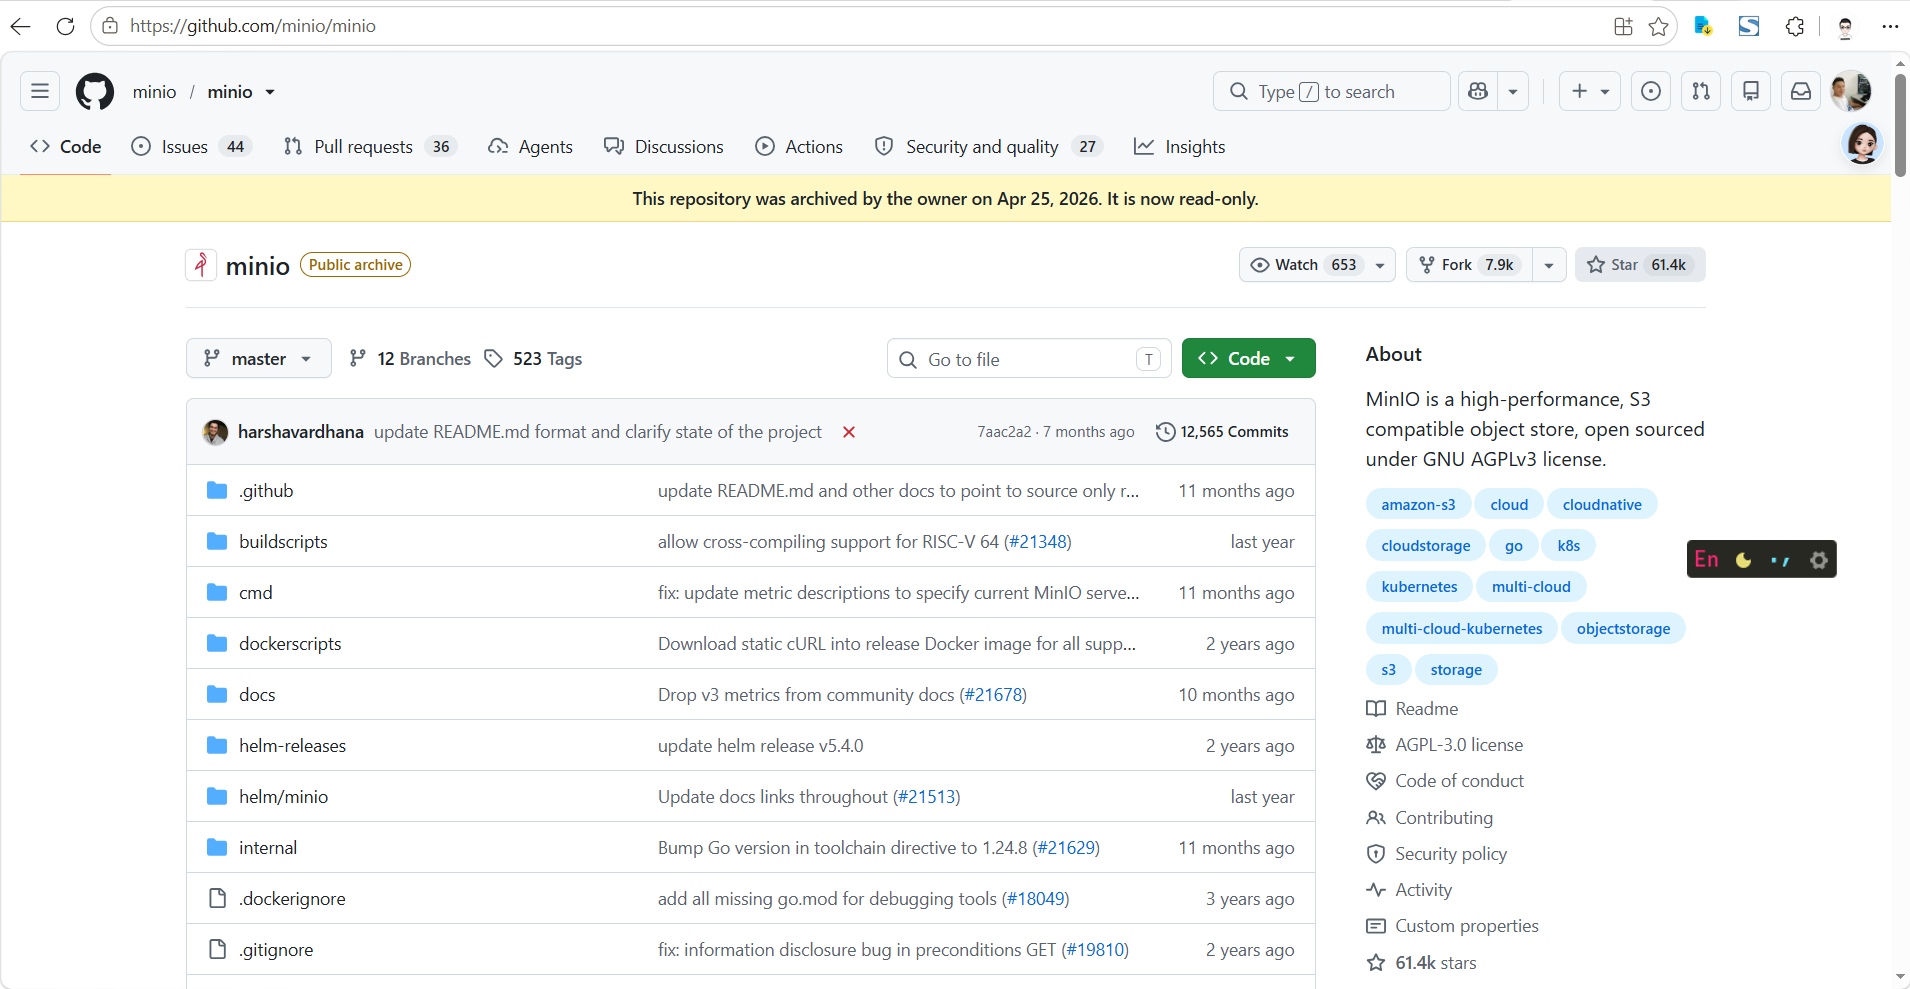The image size is (1910, 989).
Task: View the 12 Branches link
Action: pos(410,358)
